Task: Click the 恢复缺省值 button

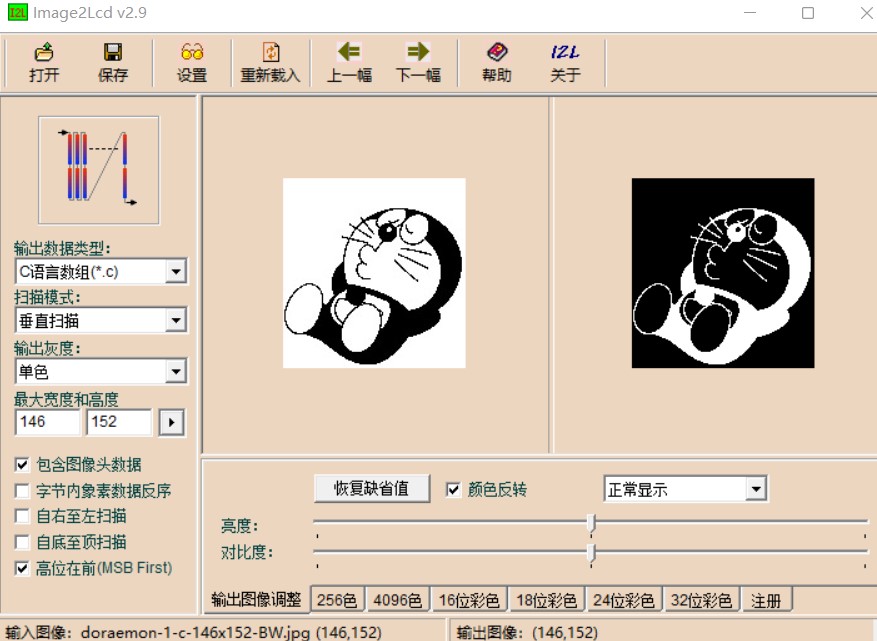Action: click(x=372, y=488)
